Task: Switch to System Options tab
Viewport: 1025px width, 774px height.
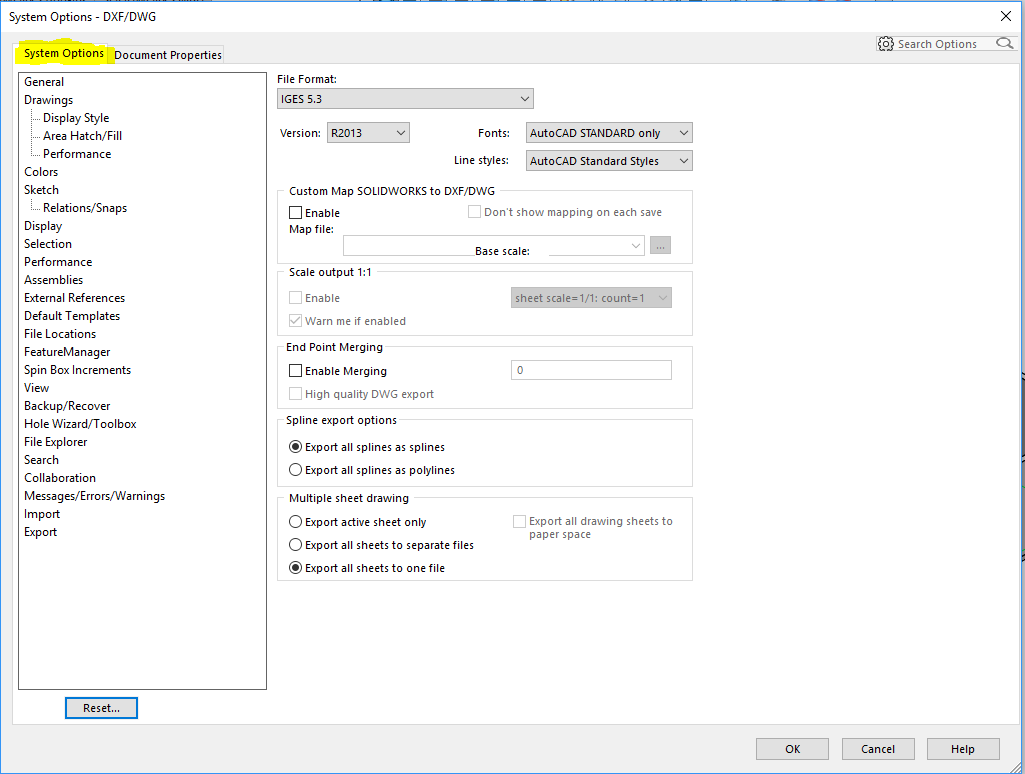Action: click(63, 53)
